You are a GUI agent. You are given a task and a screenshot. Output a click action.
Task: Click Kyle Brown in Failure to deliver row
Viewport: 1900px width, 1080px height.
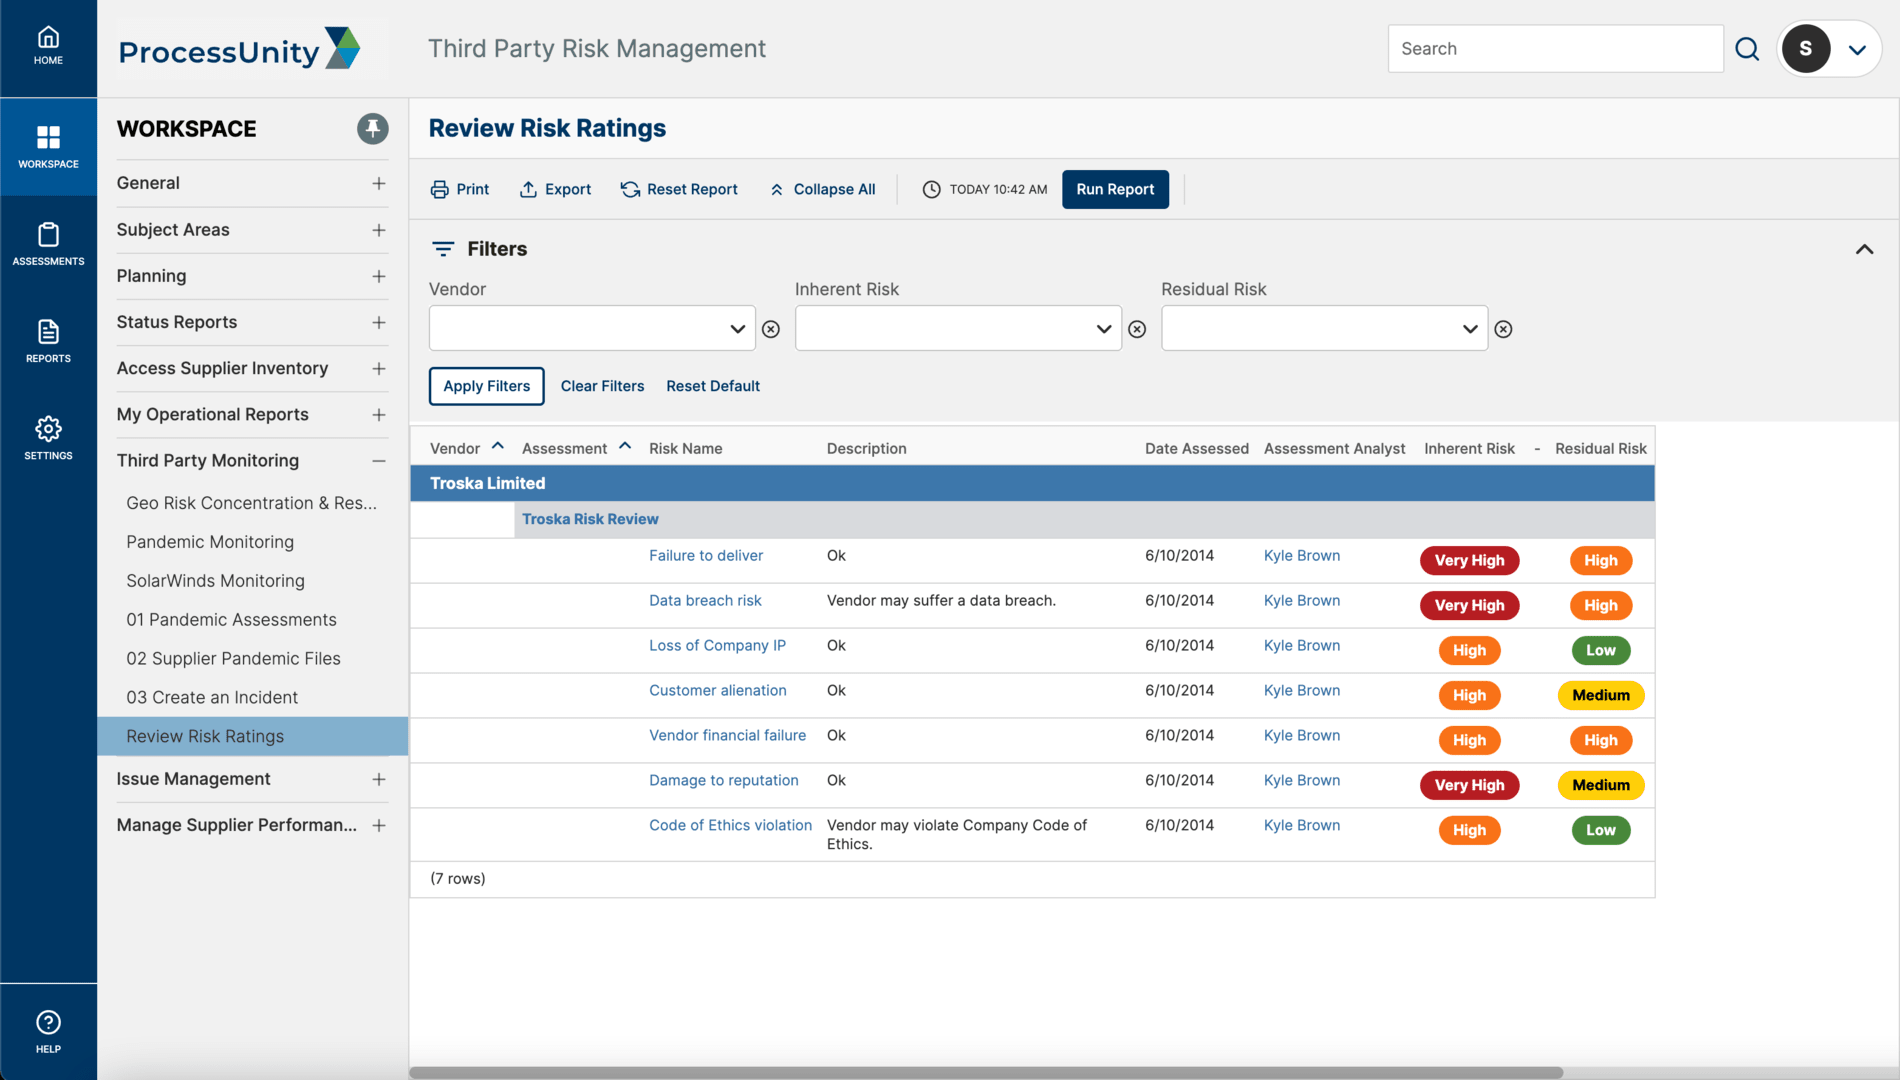1302,556
